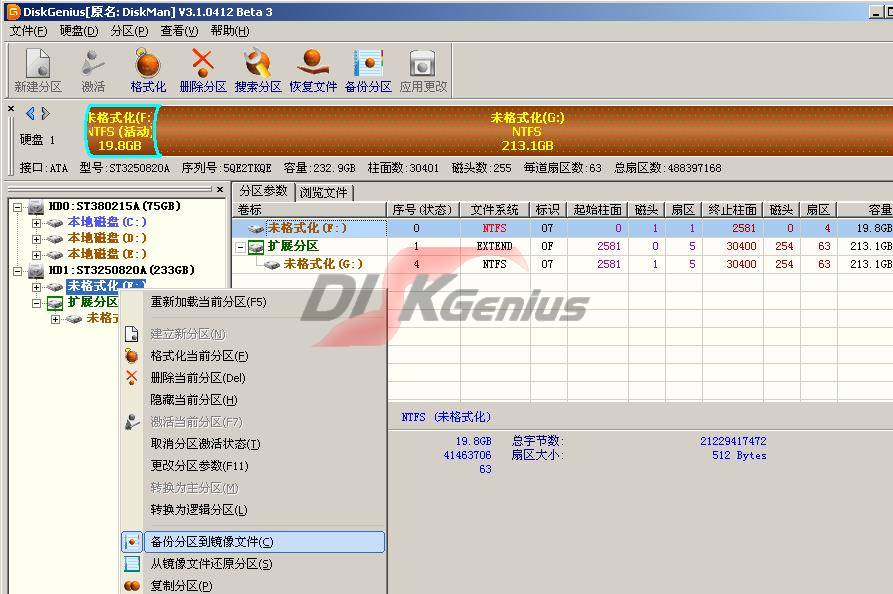Choose 备份分区到镜像文件(C) from context menu
This screenshot has width=893, height=594.
click(x=253, y=542)
